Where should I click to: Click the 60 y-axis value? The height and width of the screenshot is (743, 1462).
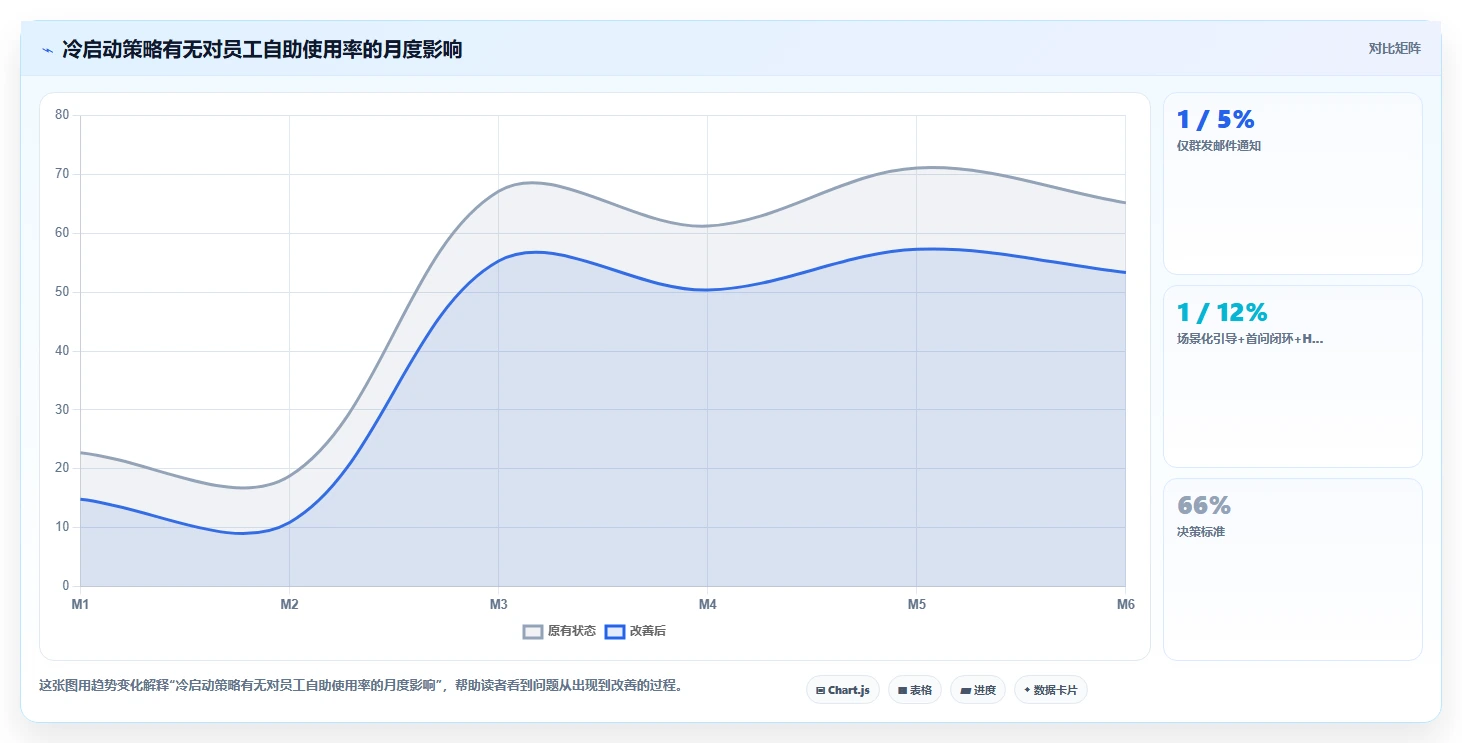62,233
